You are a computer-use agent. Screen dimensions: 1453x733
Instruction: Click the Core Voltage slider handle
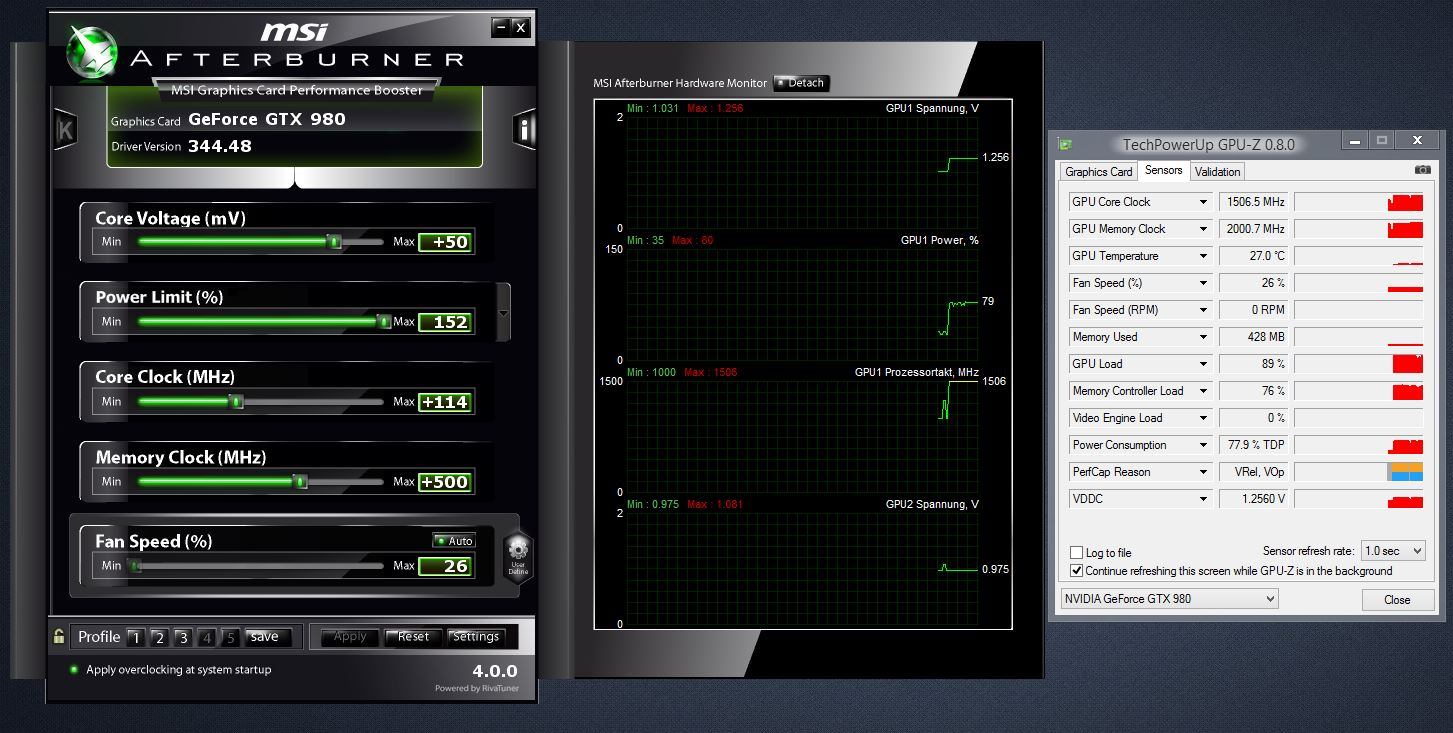[335, 242]
